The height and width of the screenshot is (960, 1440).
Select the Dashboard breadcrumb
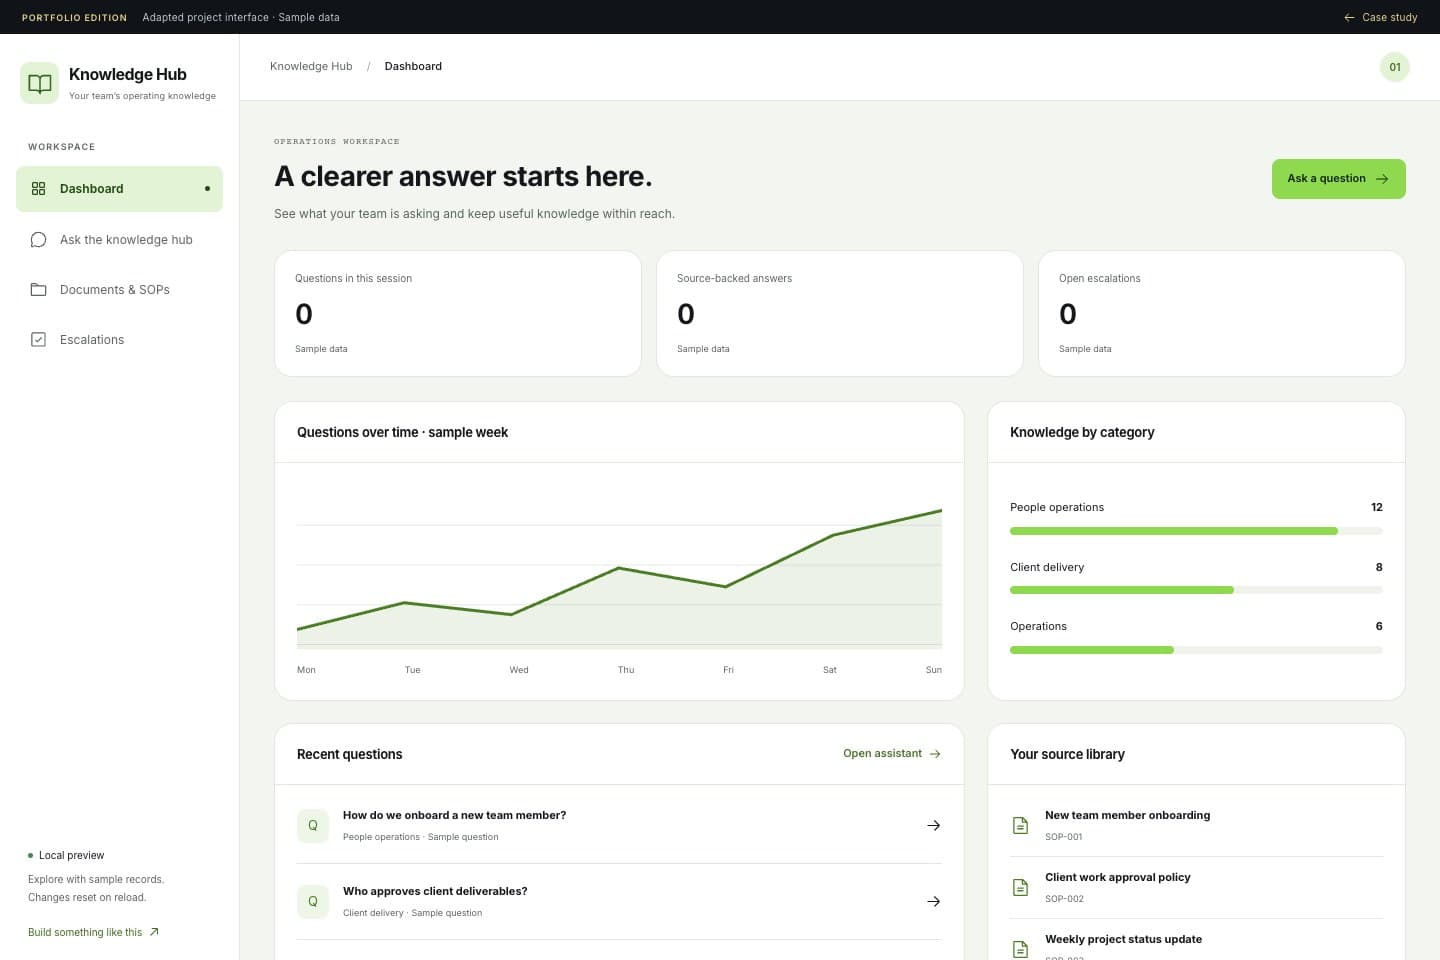coord(413,66)
